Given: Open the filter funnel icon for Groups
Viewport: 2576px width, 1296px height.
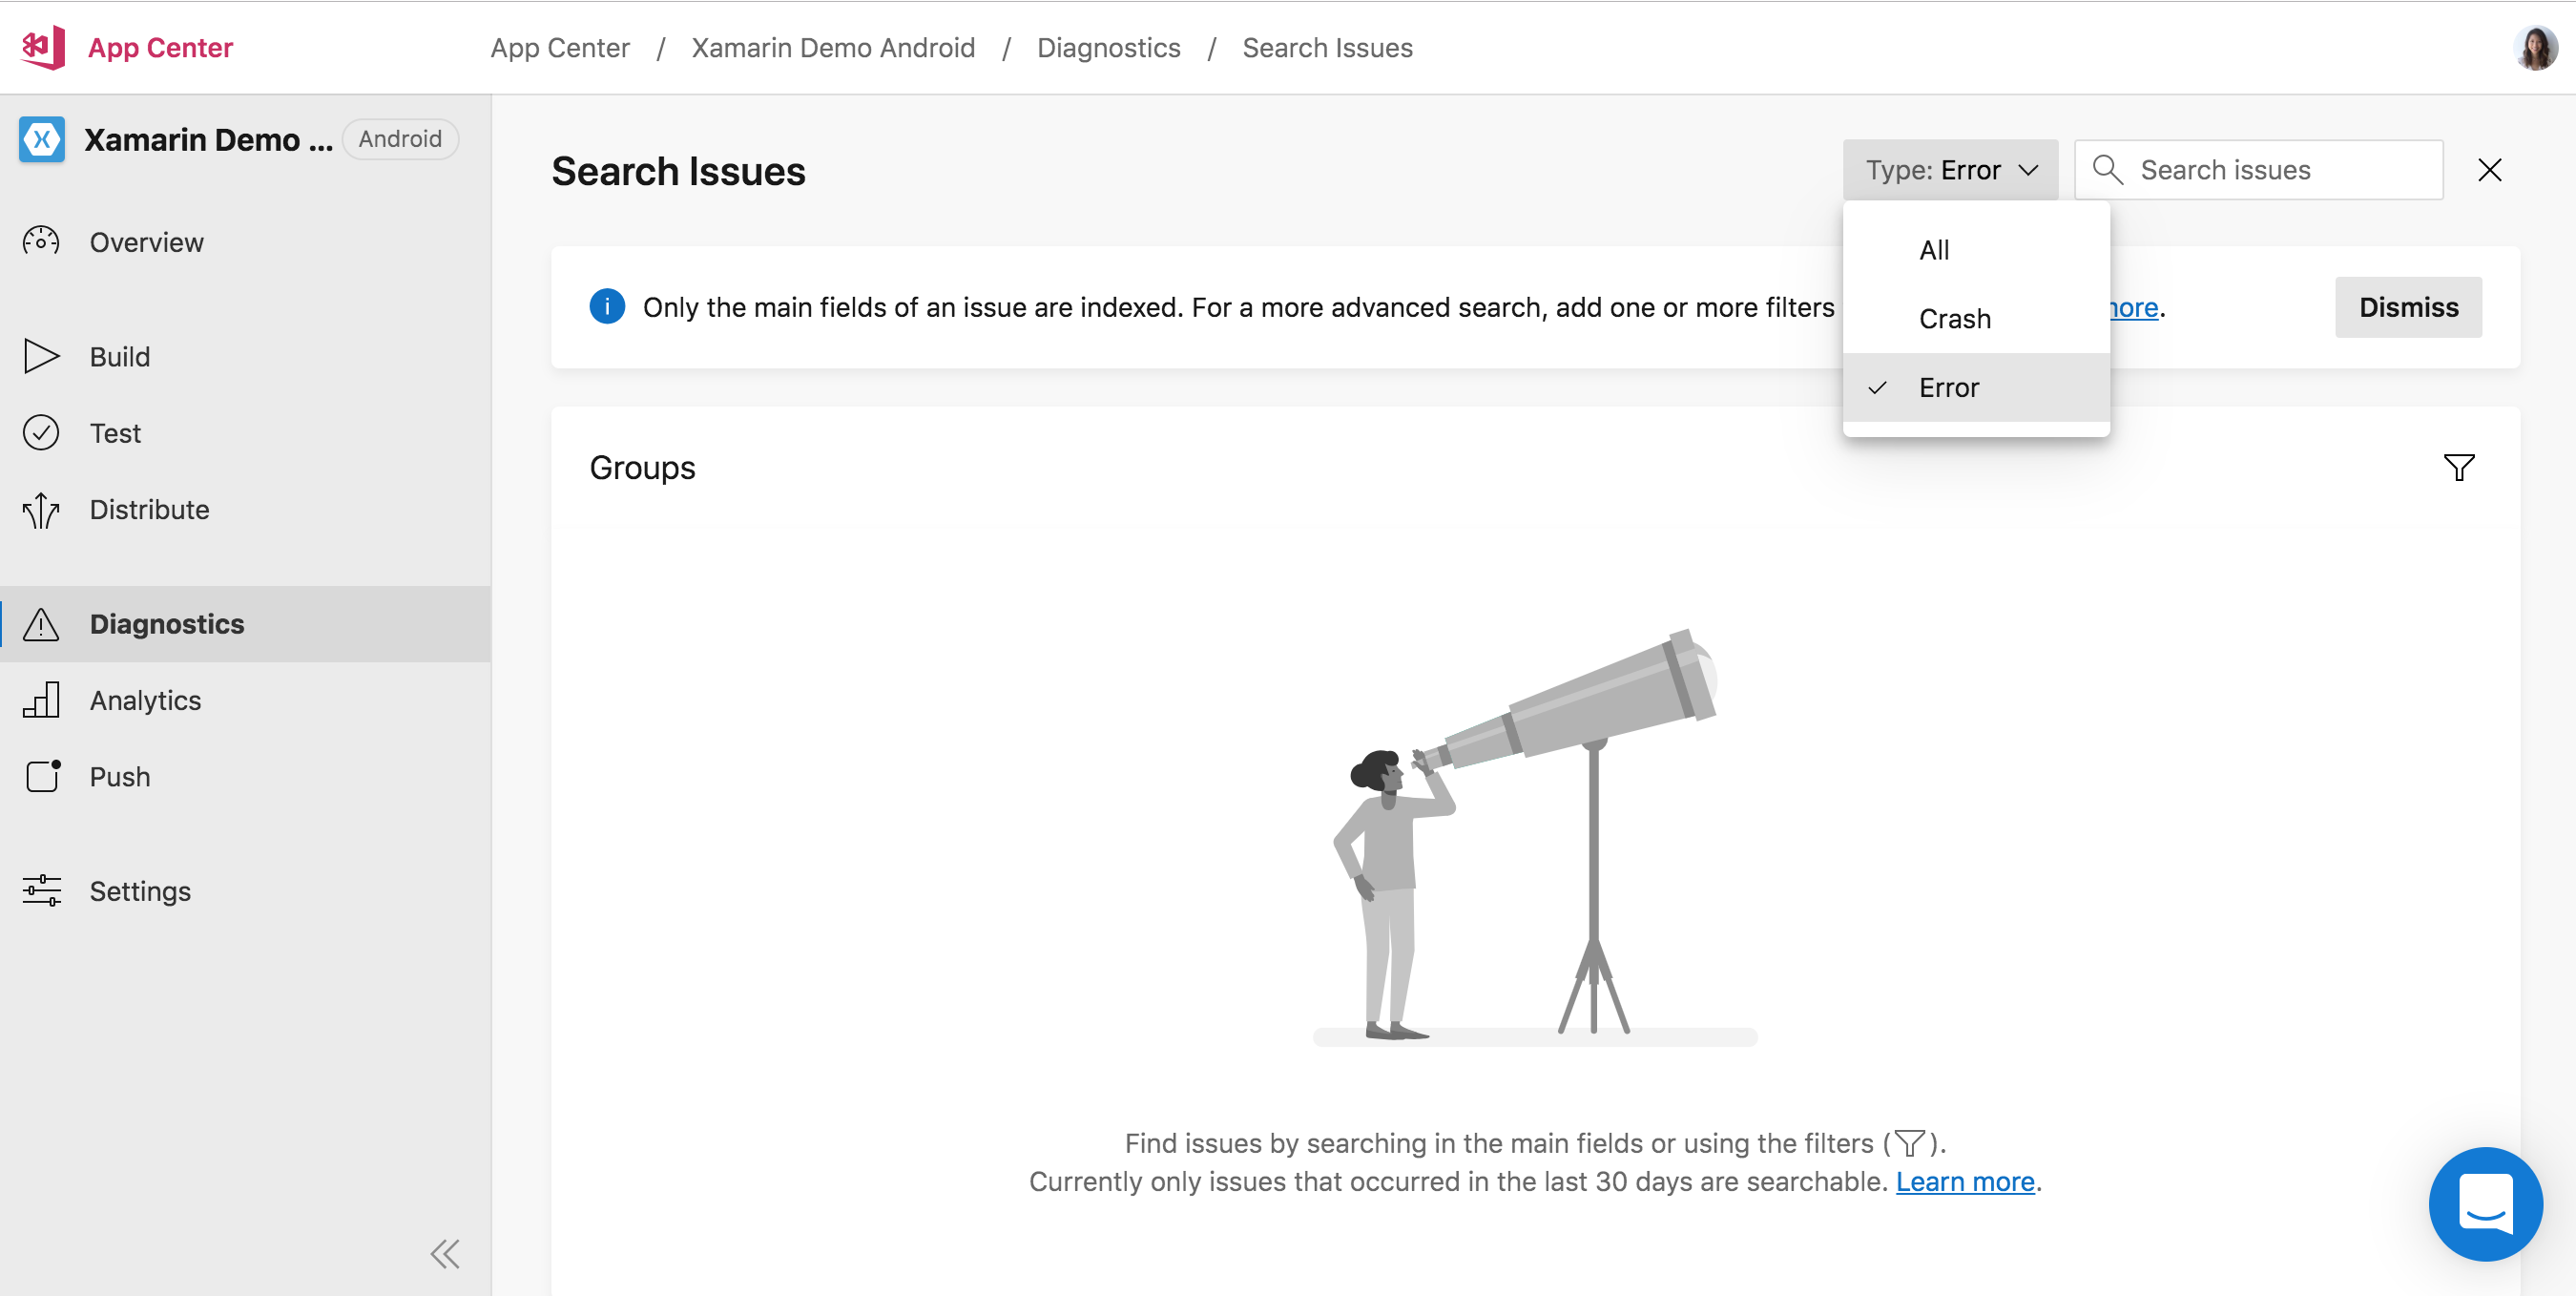Looking at the screenshot, I should click(x=2461, y=467).
